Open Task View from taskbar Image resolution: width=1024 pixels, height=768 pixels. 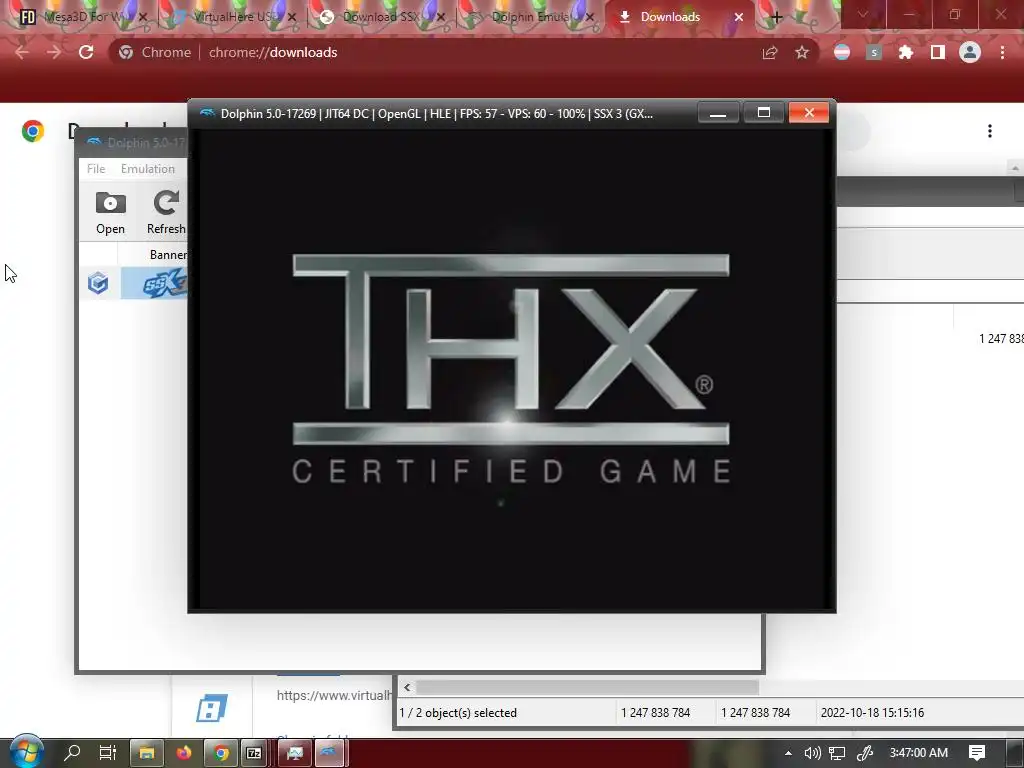[x=108, y=752]
